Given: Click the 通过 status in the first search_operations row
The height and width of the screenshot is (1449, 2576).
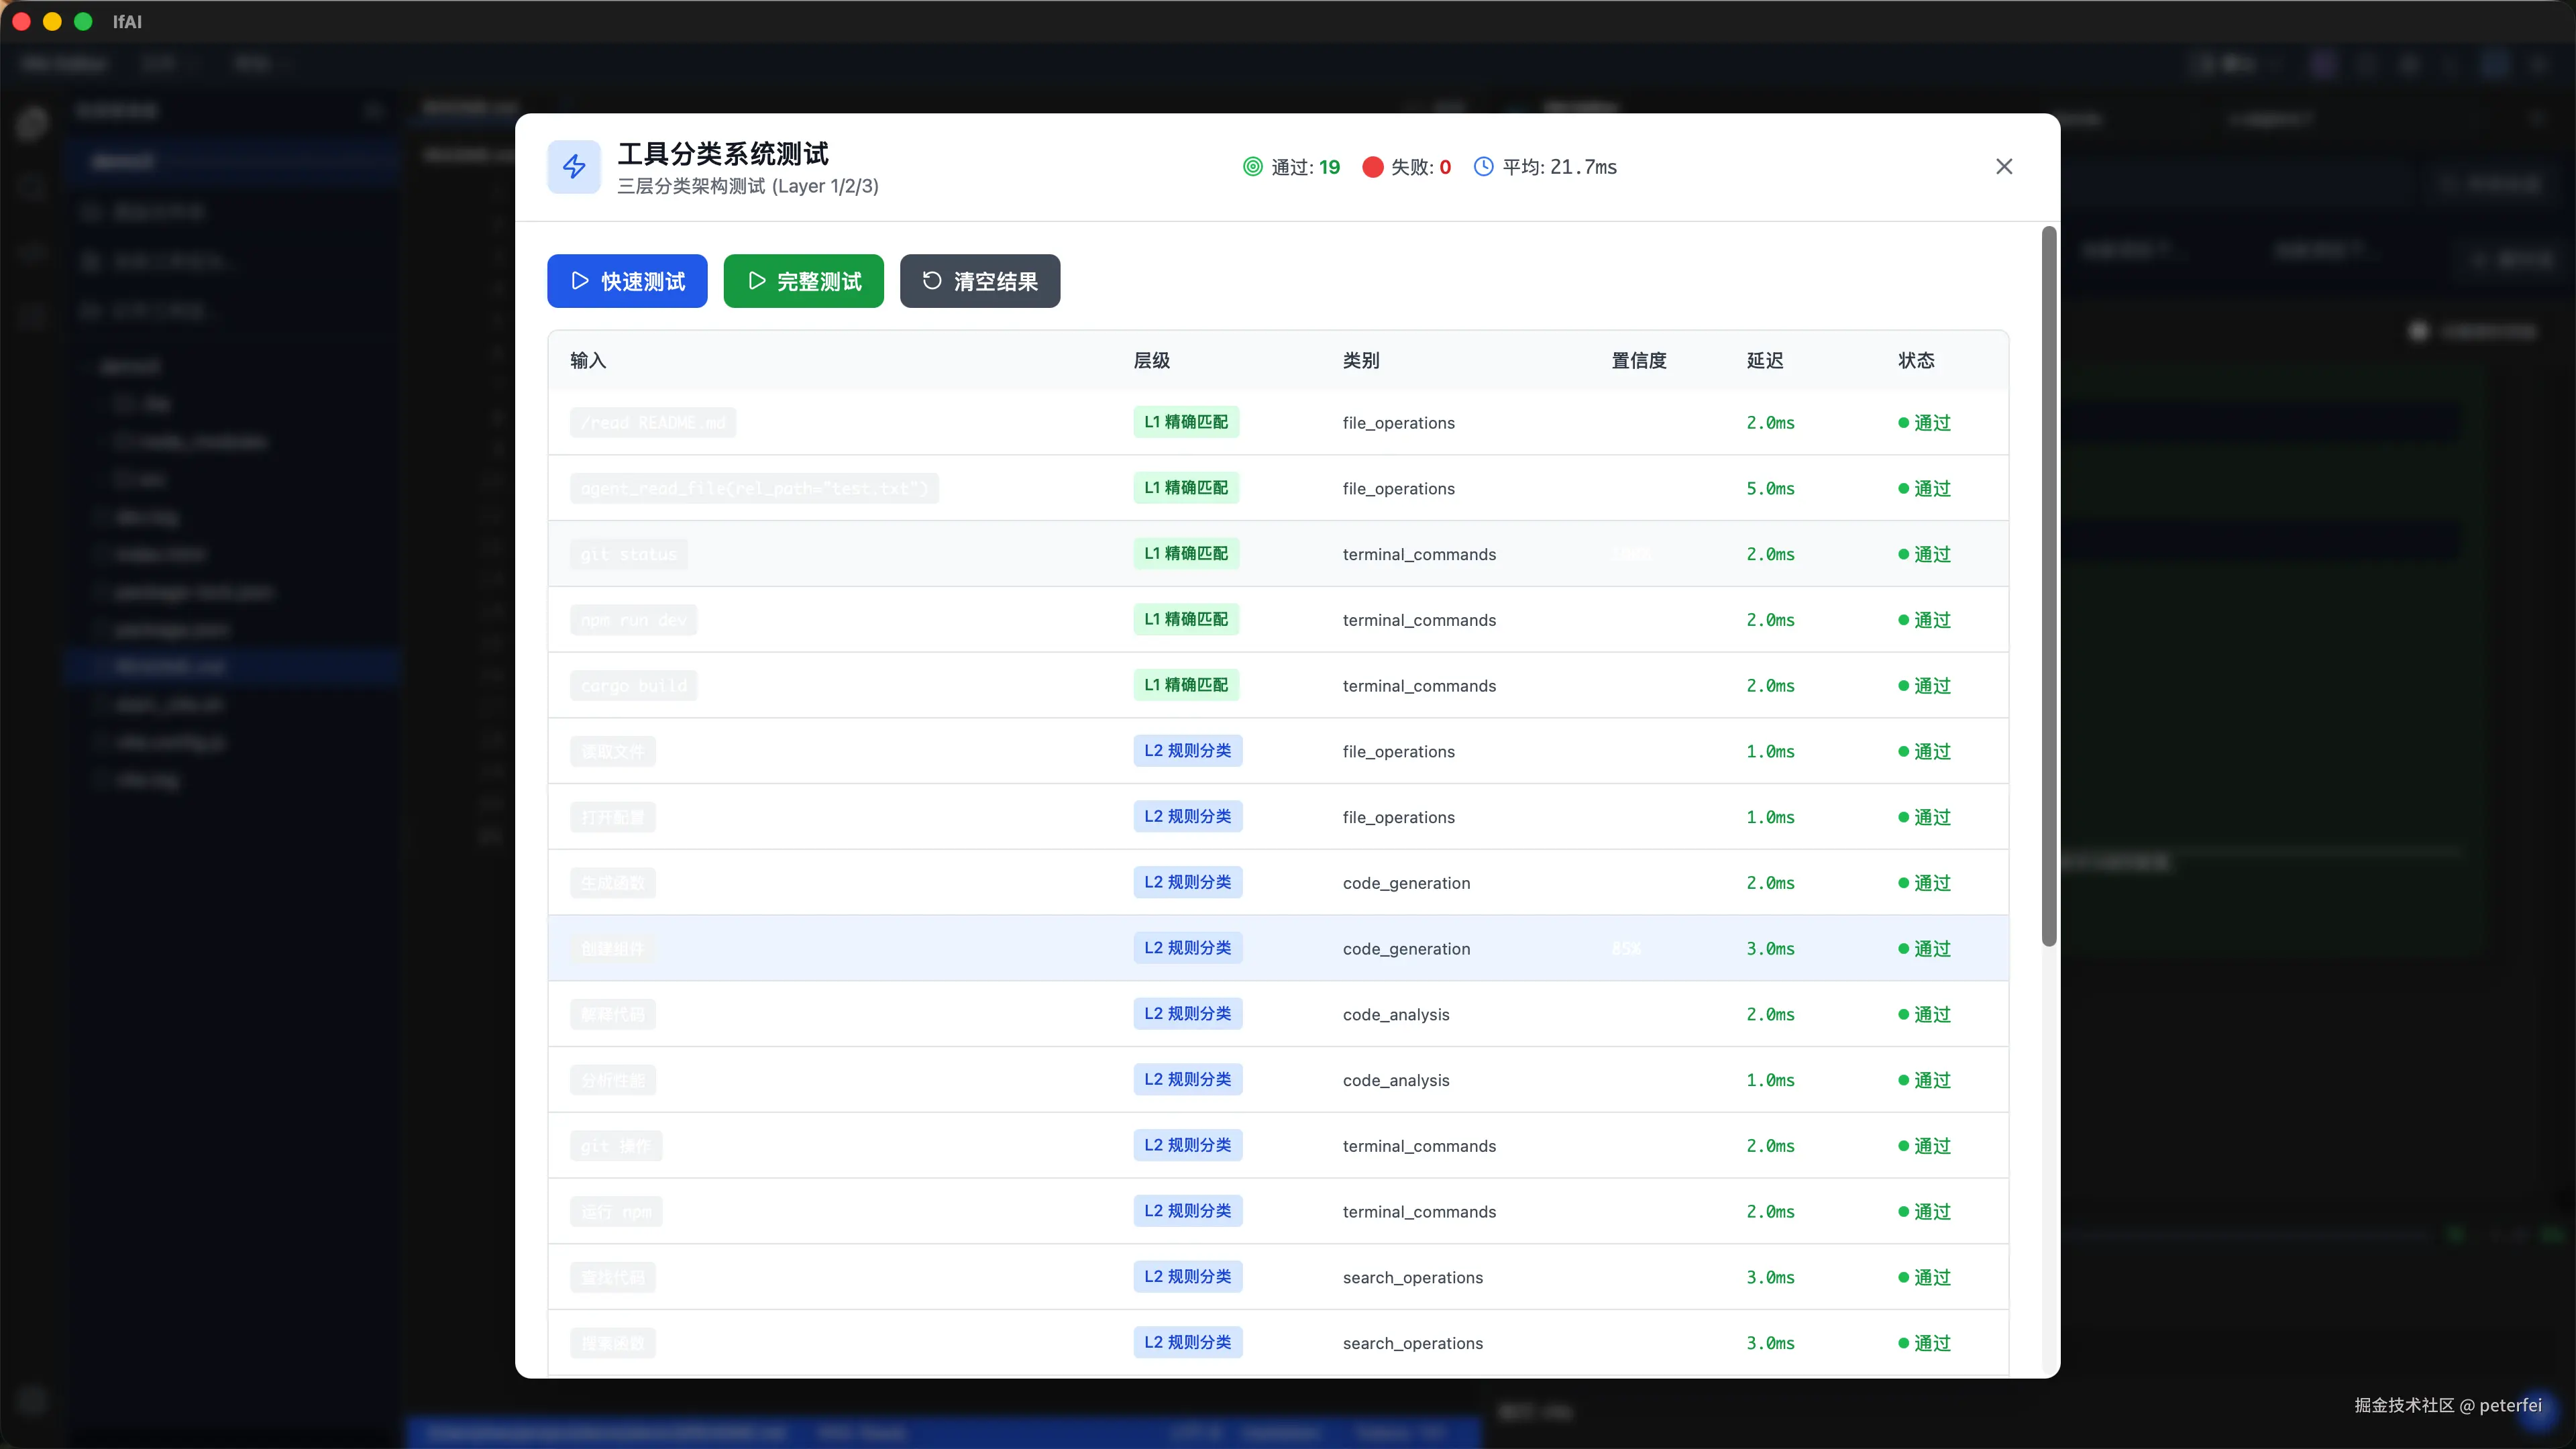Looking at the screenshot, I should click(x=1931, y=1277).
